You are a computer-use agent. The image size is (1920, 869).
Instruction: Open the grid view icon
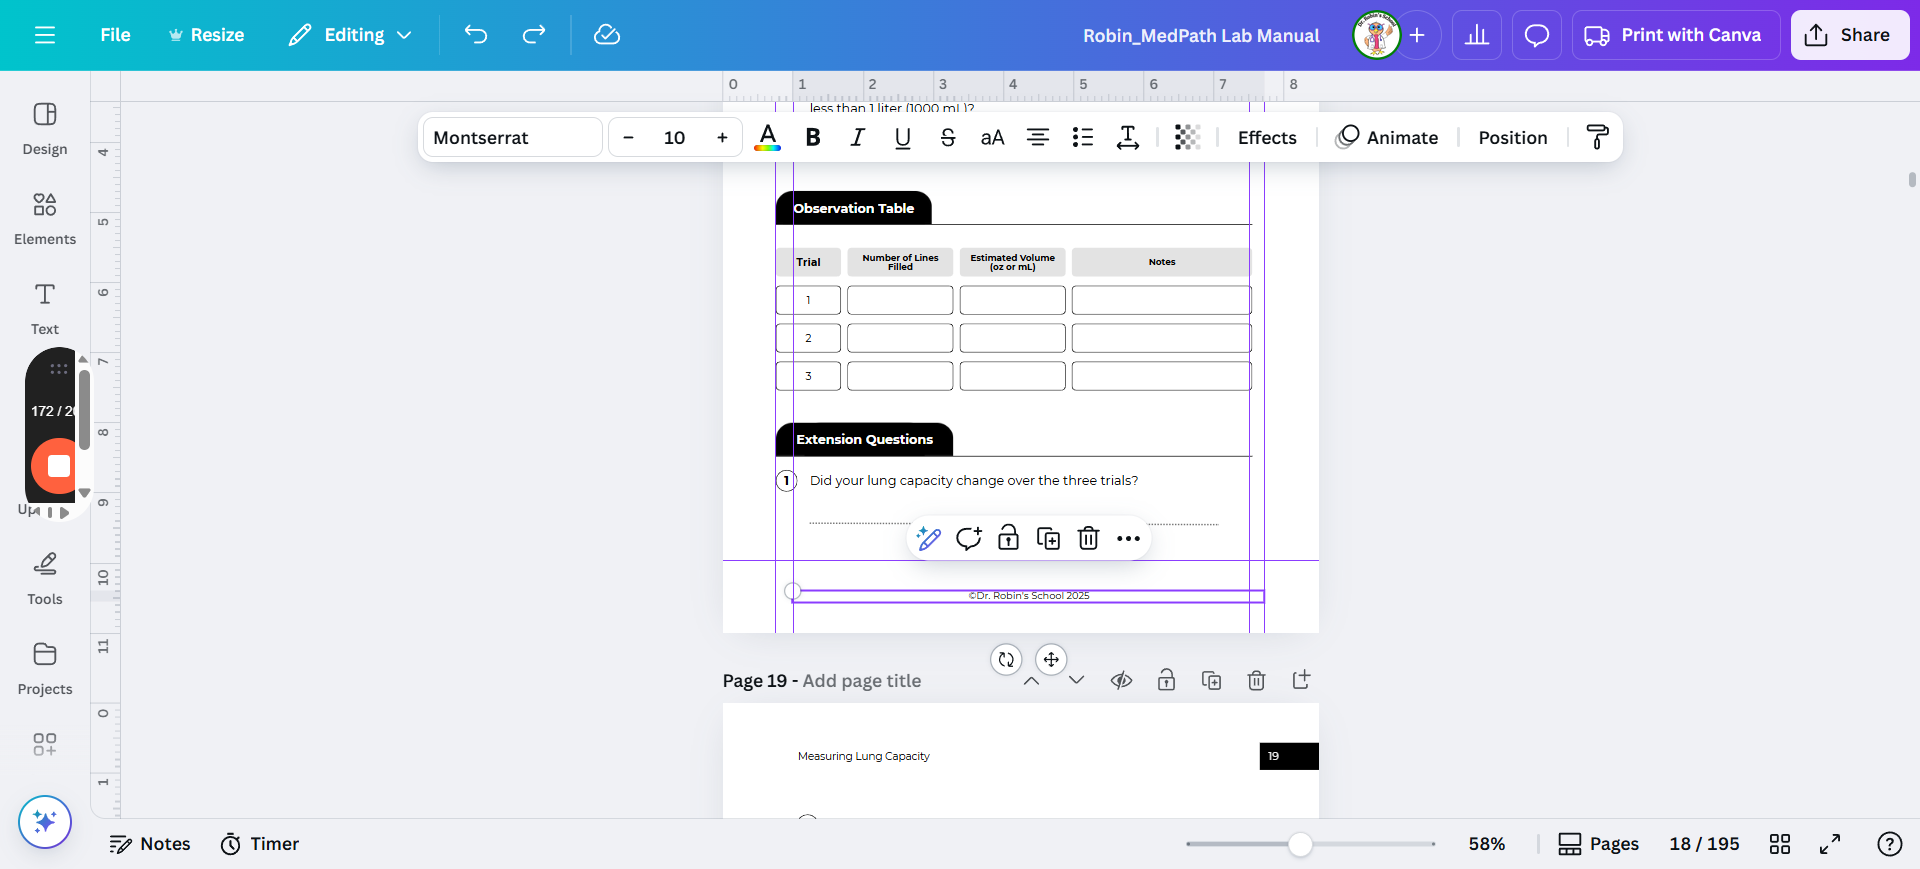coord(1779,844)
